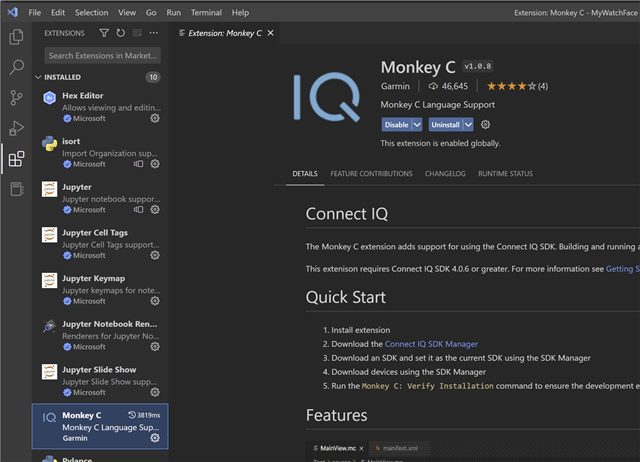The image size is (640, 462).
Task: Select Jupyter Slide Show extension
Action: coord(100,381)
